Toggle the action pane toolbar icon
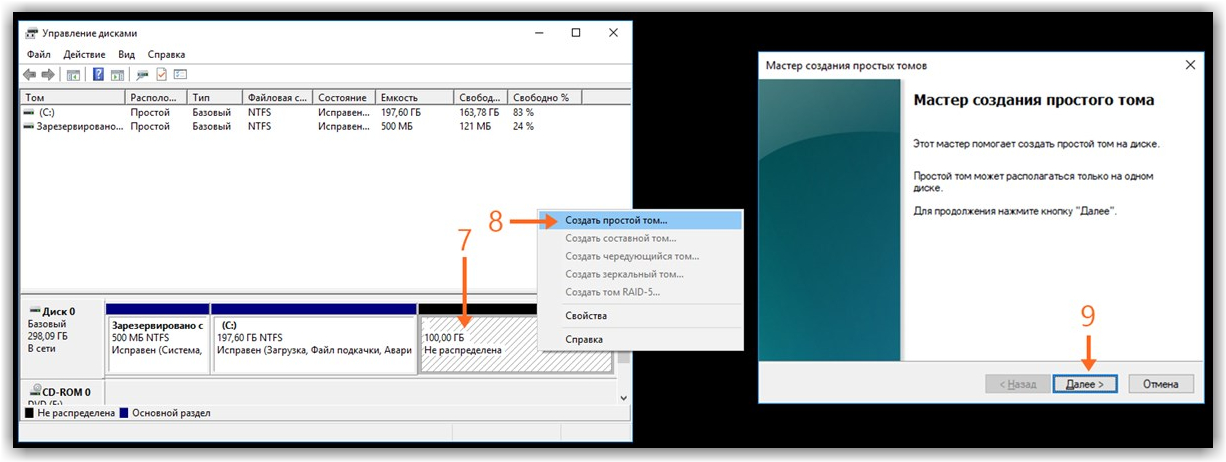1226x462 pixels. coord(117,75)
